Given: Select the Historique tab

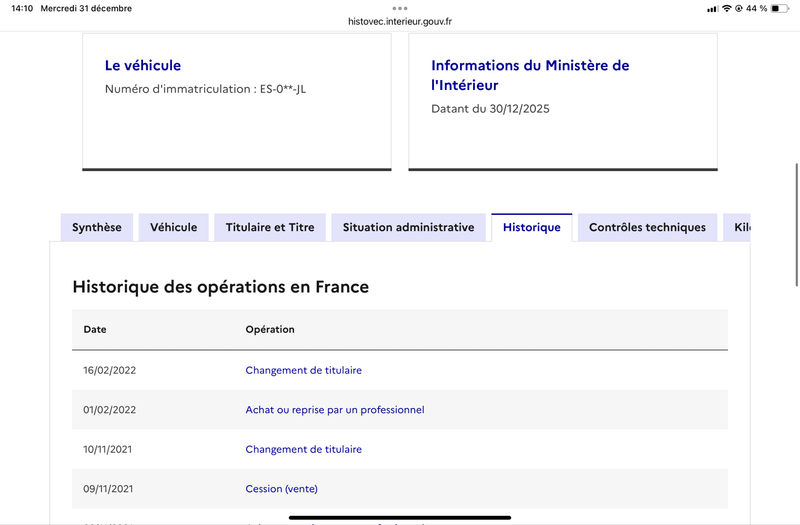Looking at the screenshot, I should click(x=532, y=227).
